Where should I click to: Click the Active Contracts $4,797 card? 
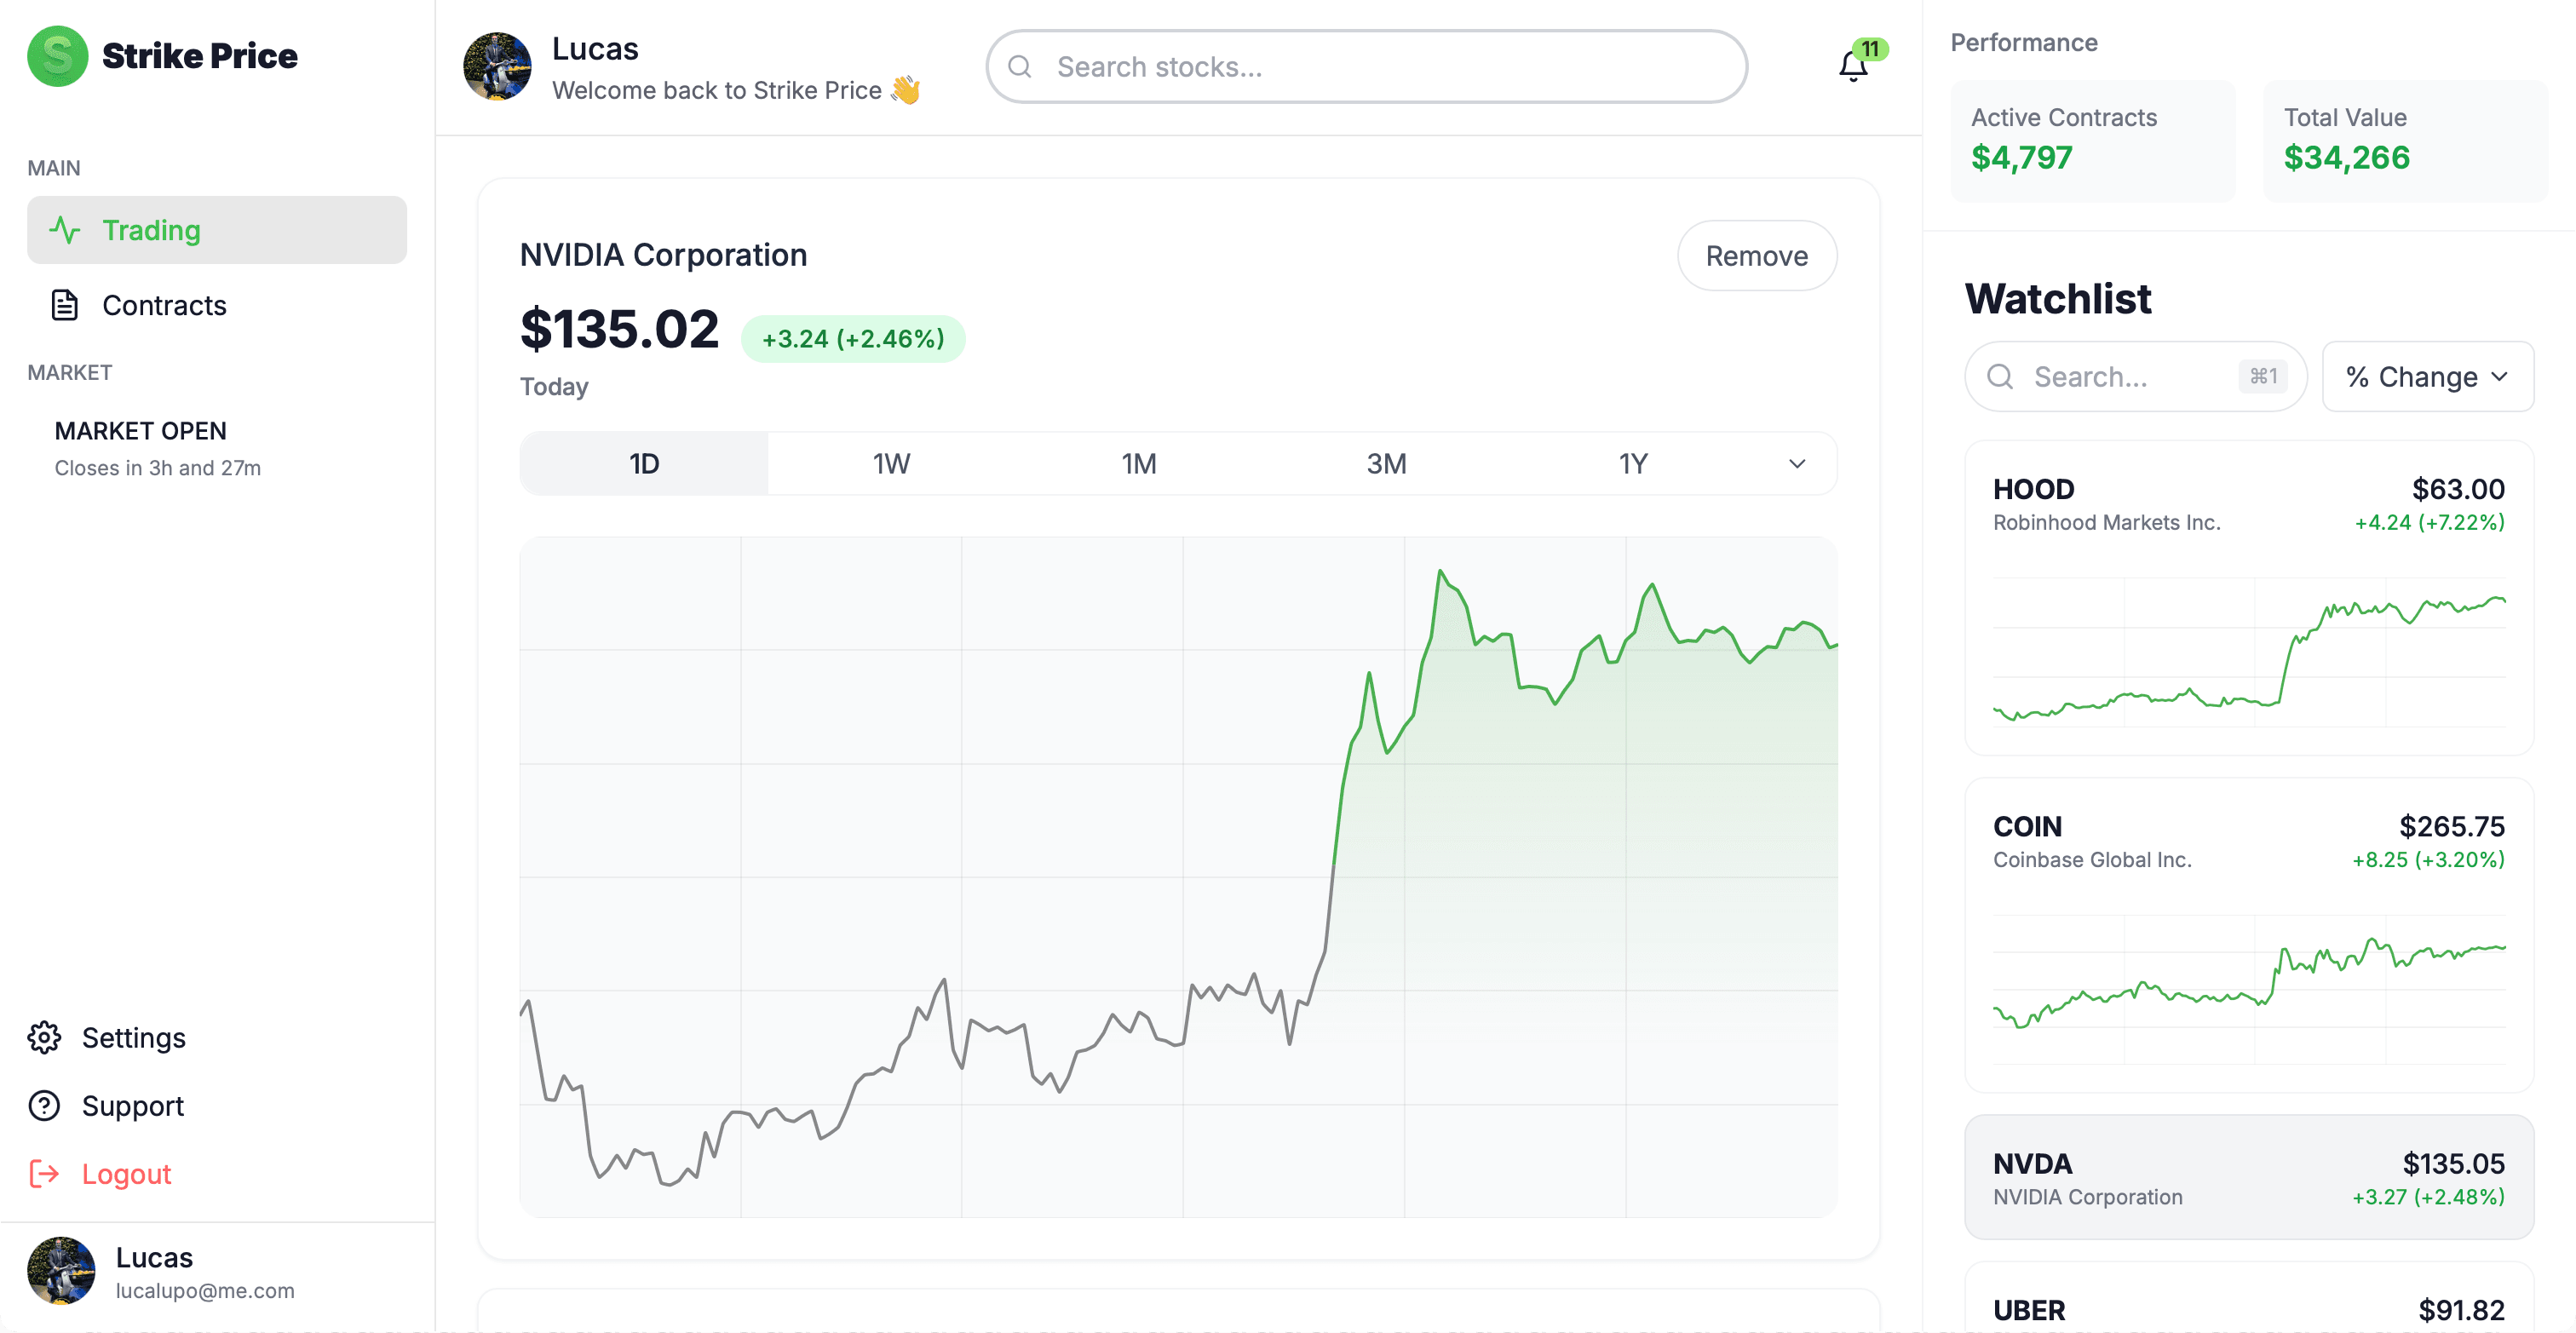2093,141
